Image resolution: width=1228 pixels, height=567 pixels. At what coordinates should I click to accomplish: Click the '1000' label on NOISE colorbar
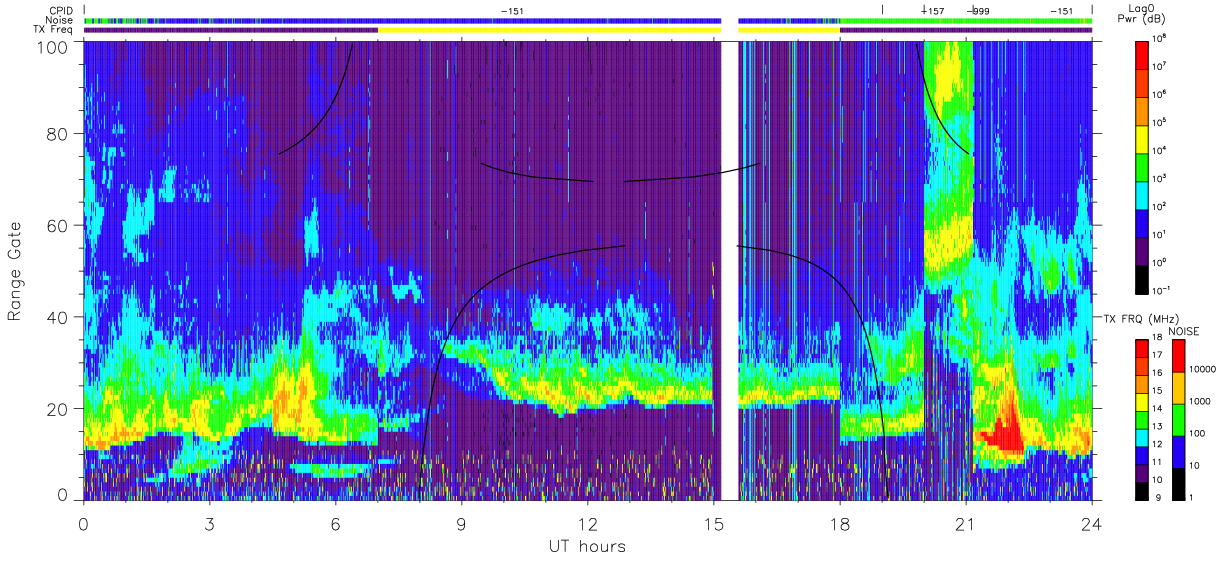click(x=1201, y=400)
